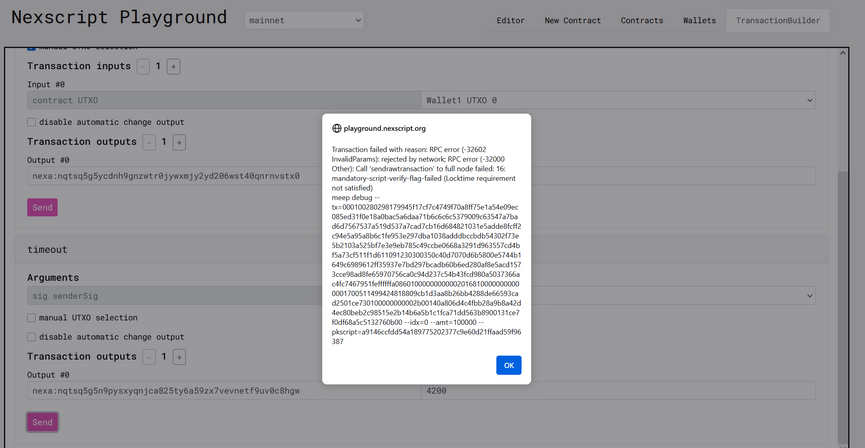
Task: Add a transaction output in first section
Action: click(179, 142)
